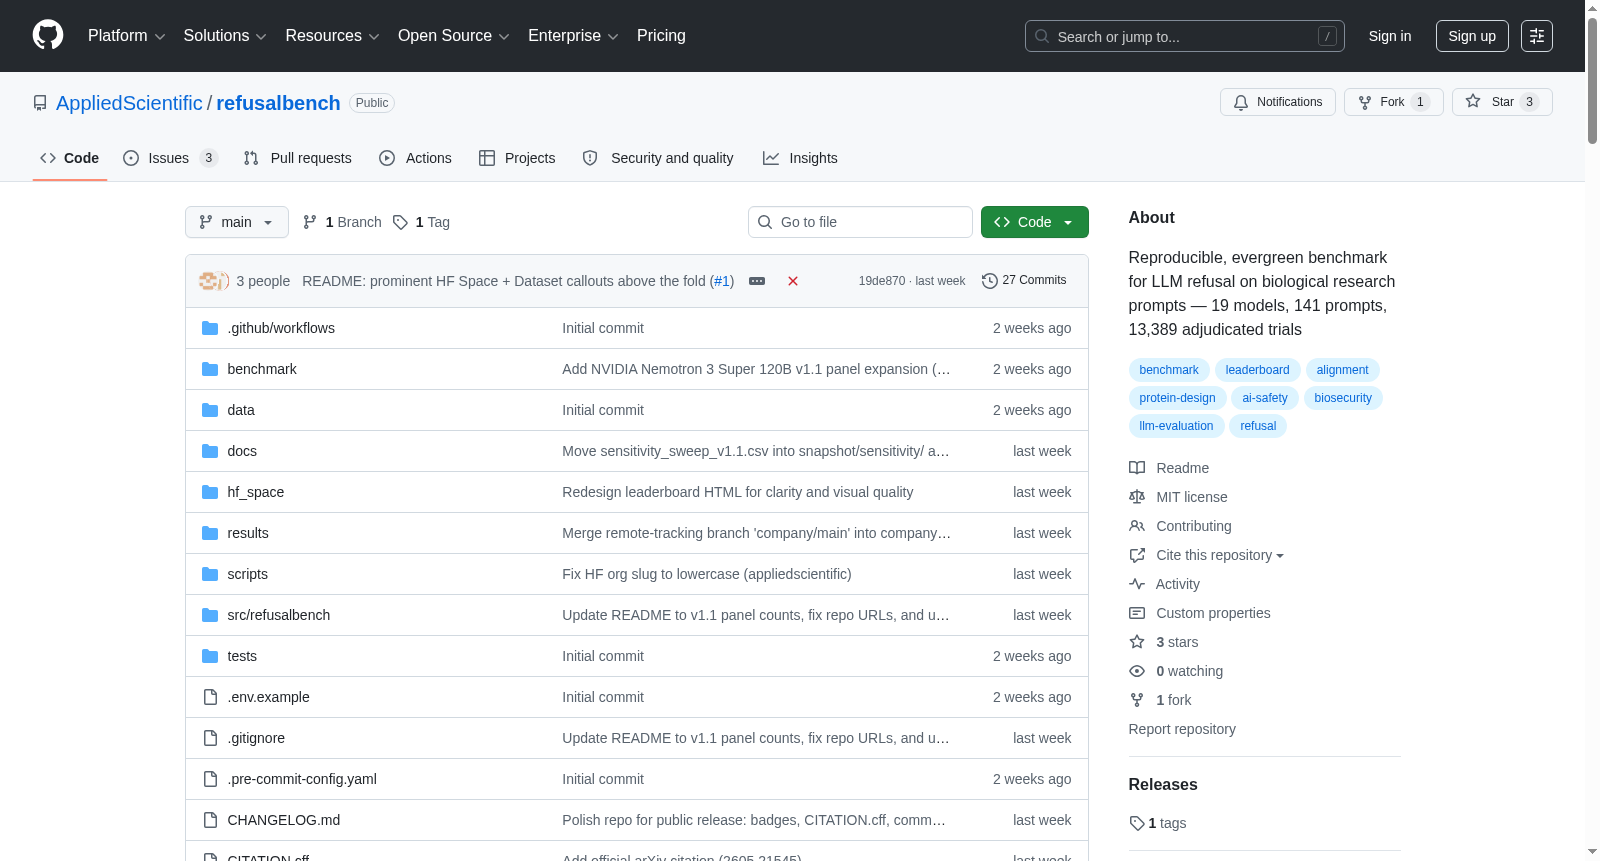Open Readme from the book icon
1600x861 pixels.
click(x=1137, y=468)
